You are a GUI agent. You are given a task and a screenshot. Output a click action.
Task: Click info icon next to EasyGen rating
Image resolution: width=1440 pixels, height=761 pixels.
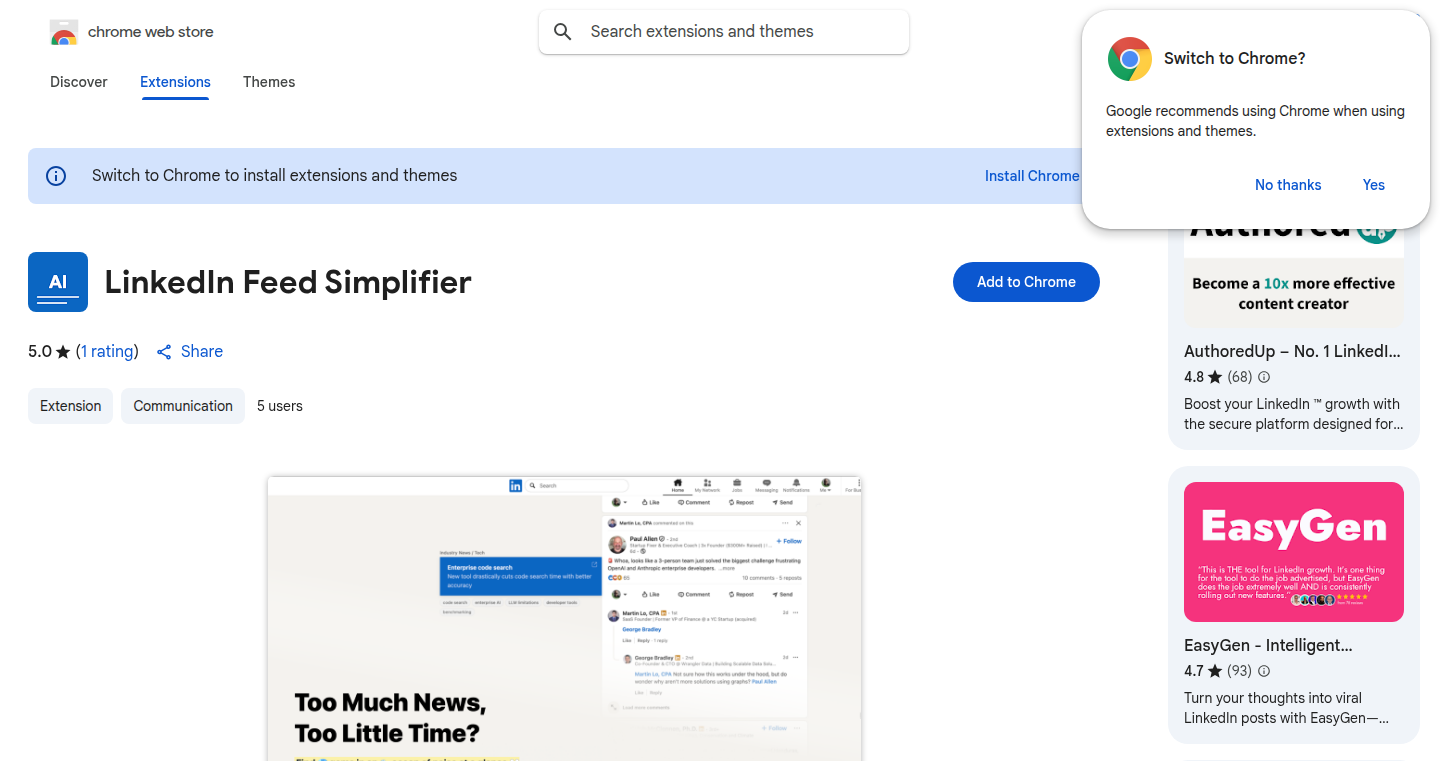point(1264,671)
